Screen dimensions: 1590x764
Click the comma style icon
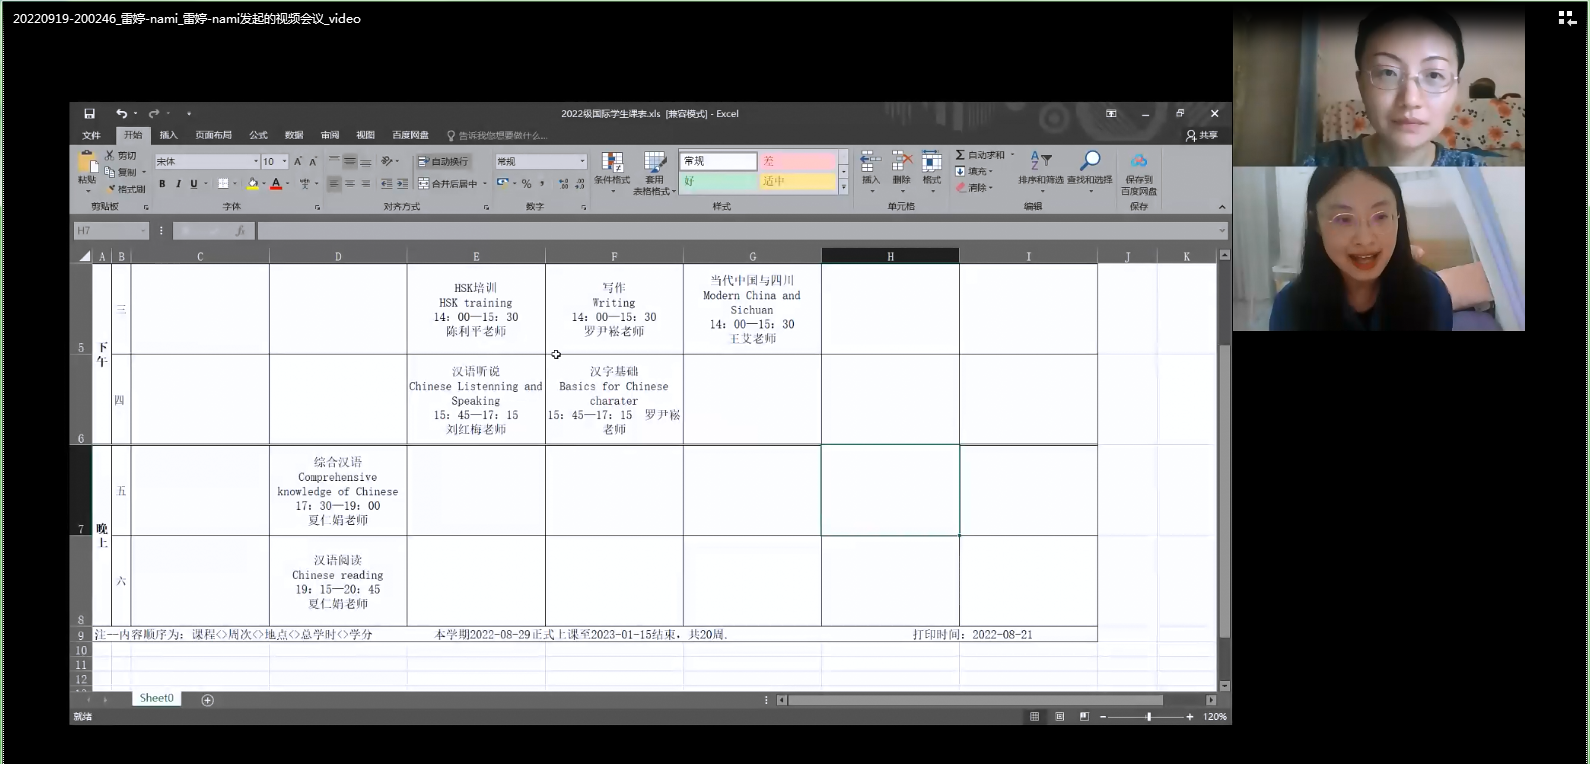pyautogui.click(x=542, y=184)
